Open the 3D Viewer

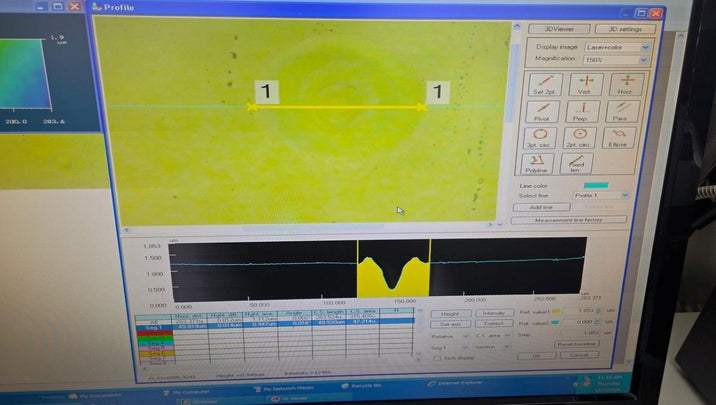559,29
